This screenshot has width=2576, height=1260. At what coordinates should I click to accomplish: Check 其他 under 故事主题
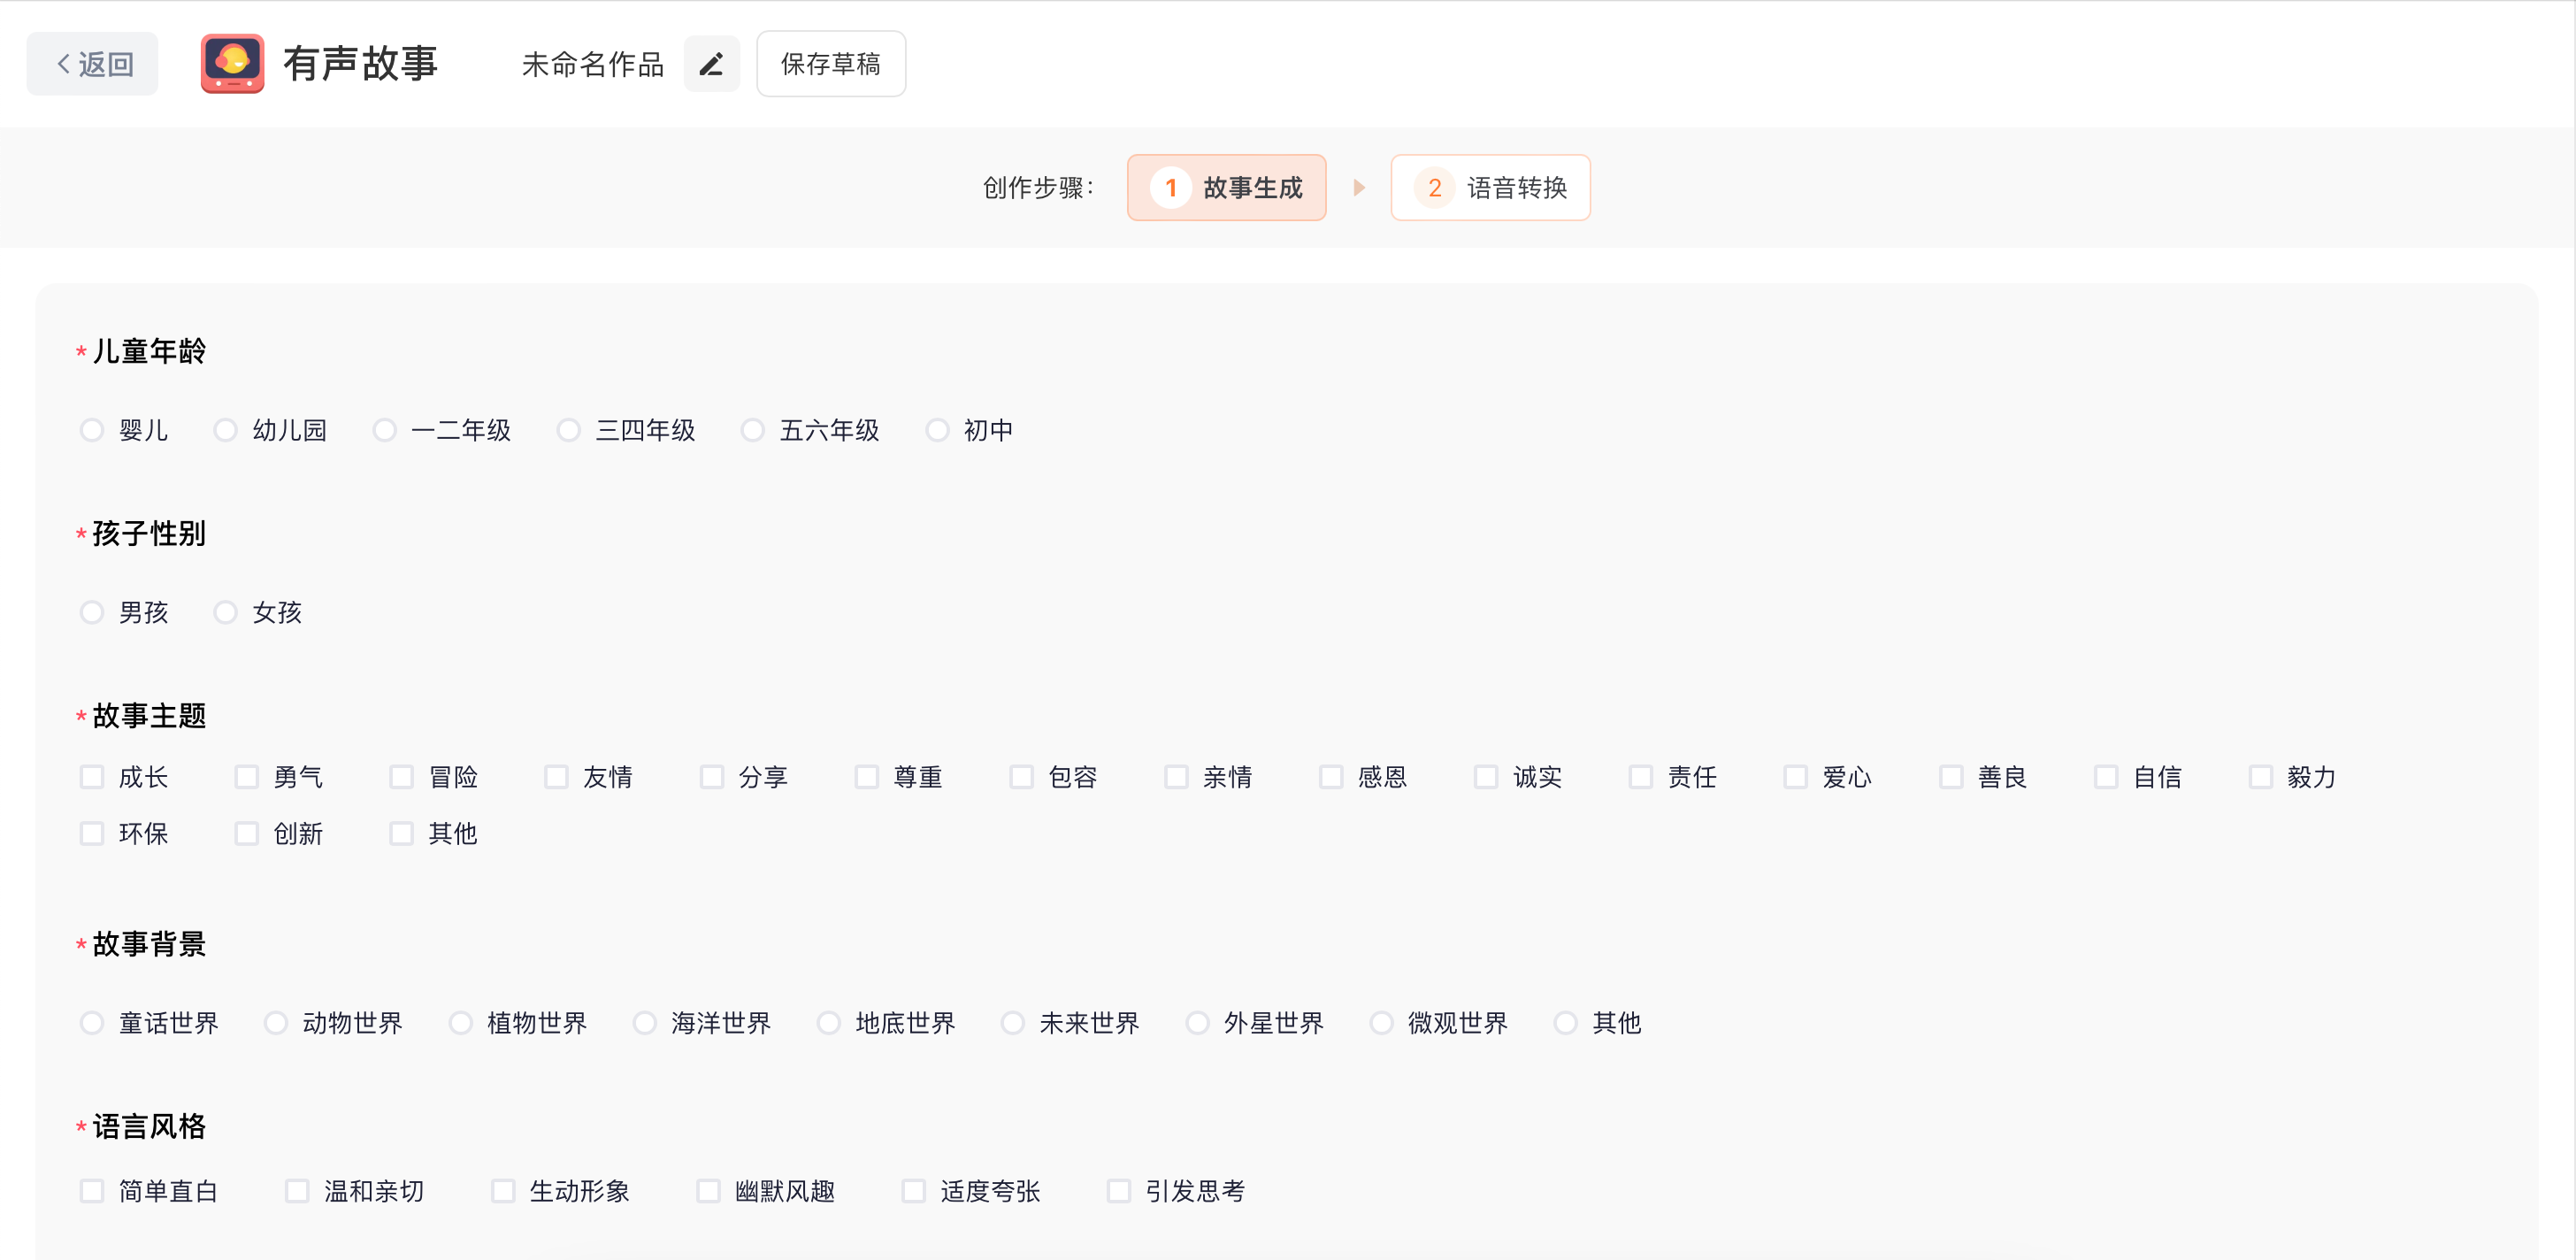402,834
